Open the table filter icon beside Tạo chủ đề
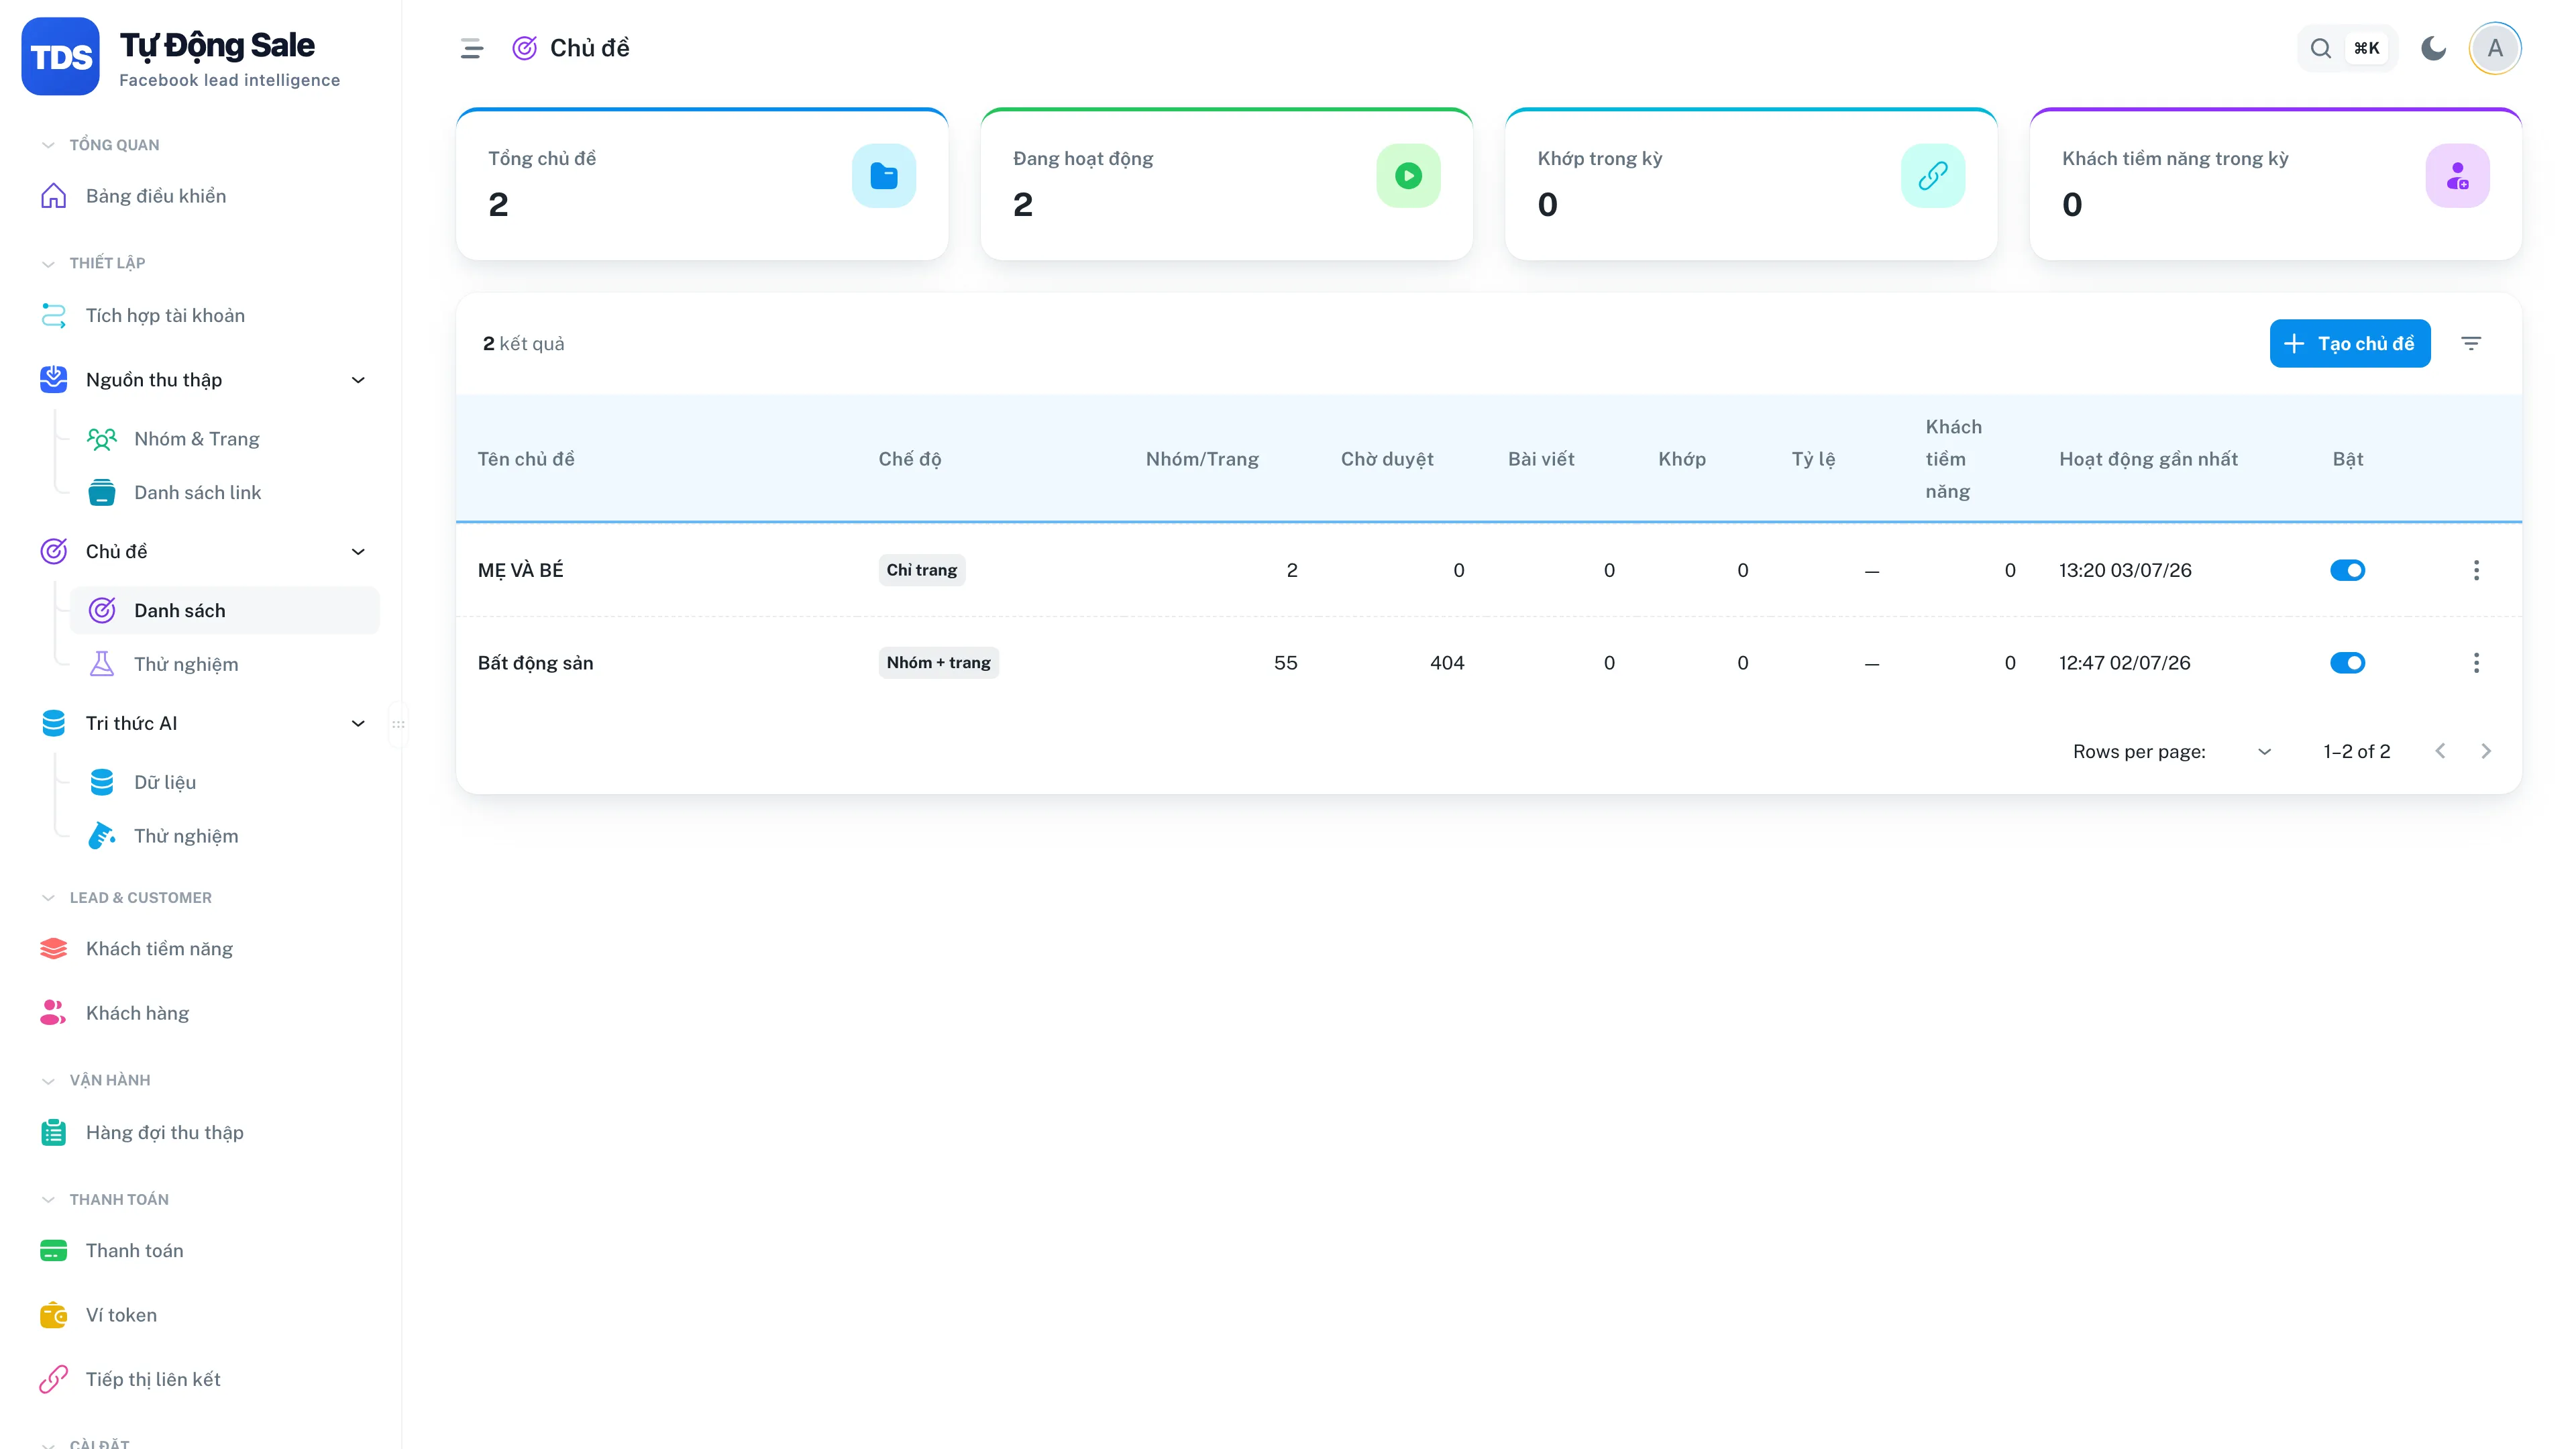 (2471, 344)
